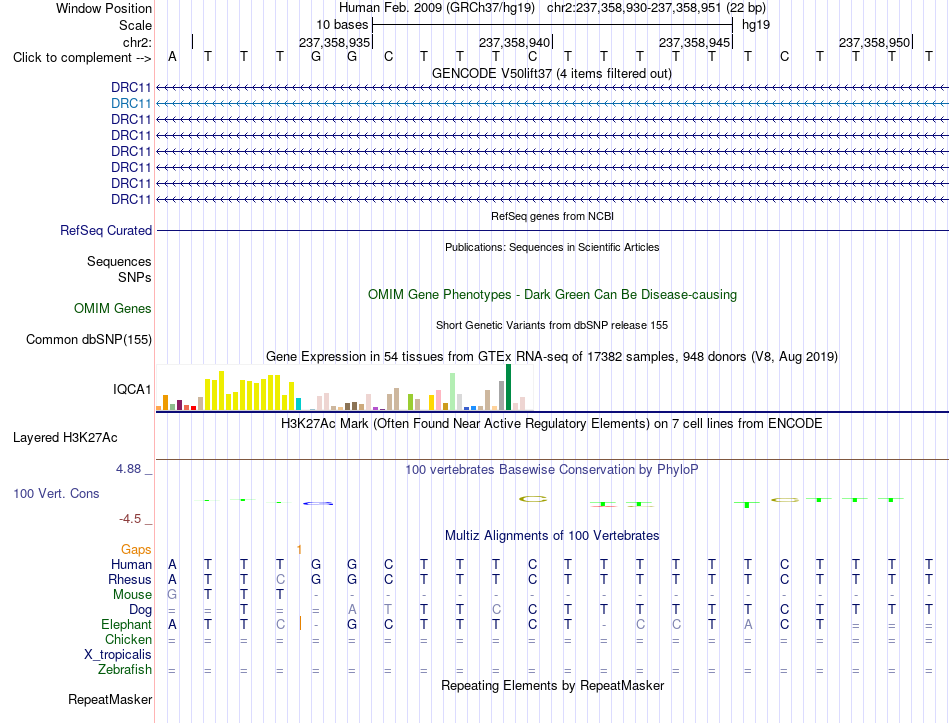Select the Layered H3K27Ac track label
The height and width of the screenshot is (723, 950).
click(x=65, y=438)
